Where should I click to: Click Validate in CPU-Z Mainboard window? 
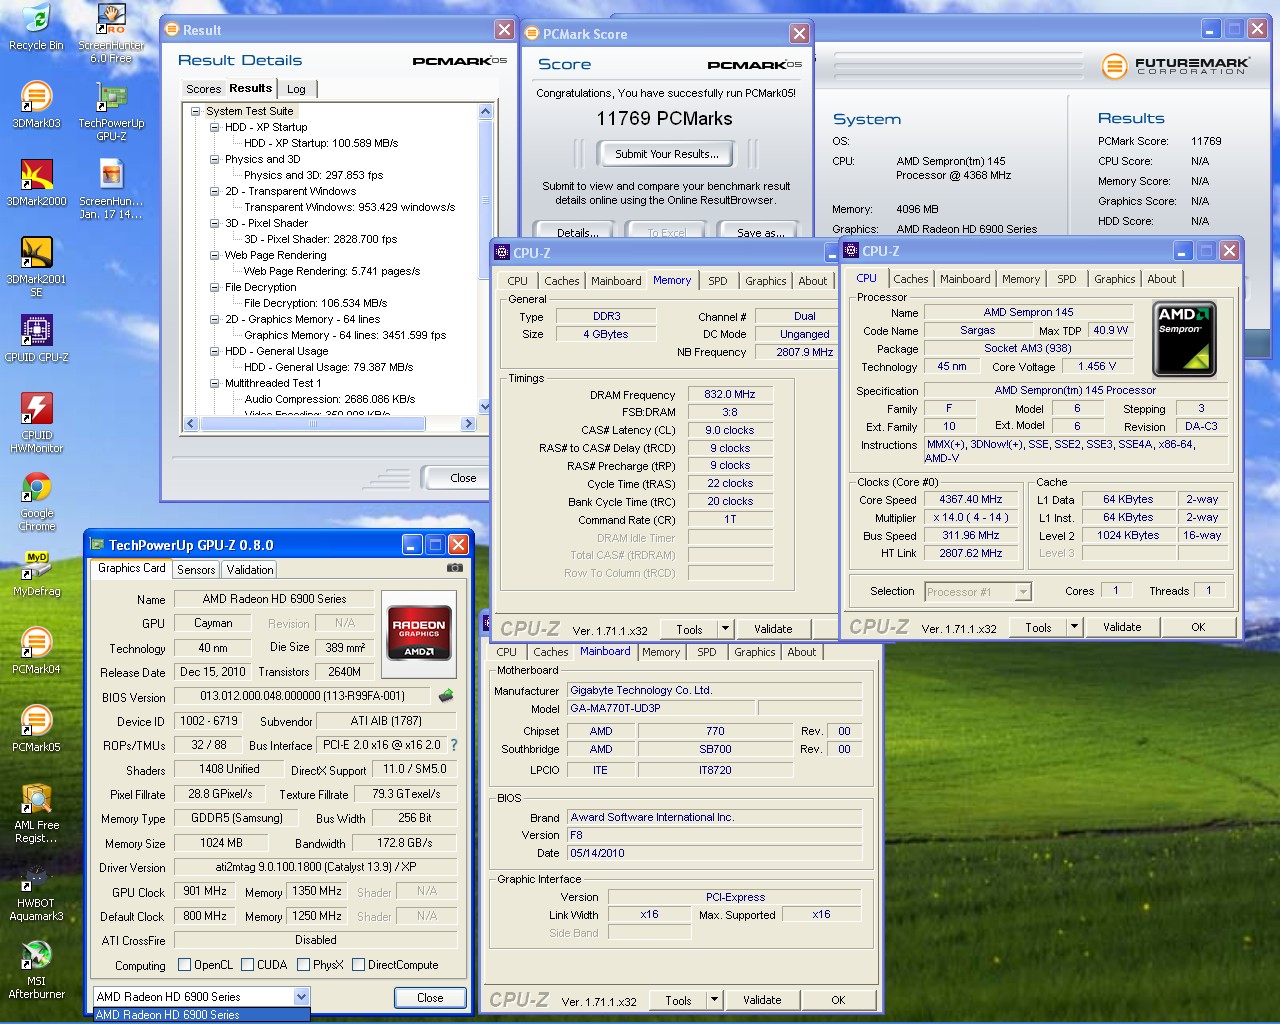762,1000
